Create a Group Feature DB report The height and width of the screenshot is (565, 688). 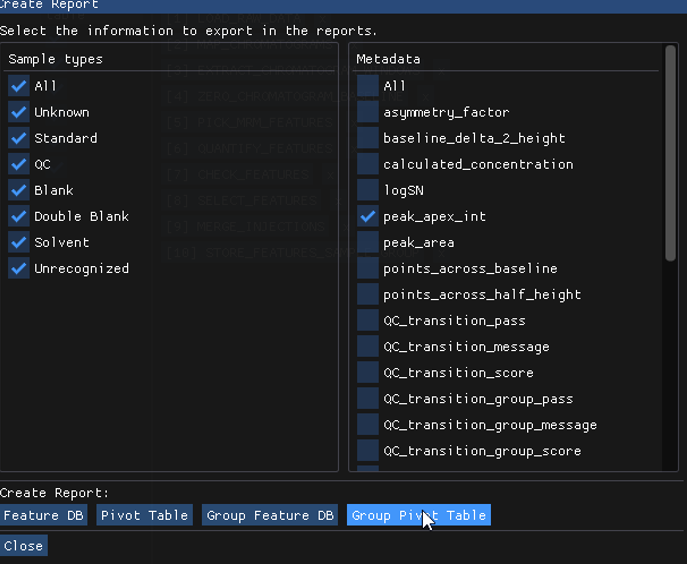click(x=270, y=515)
